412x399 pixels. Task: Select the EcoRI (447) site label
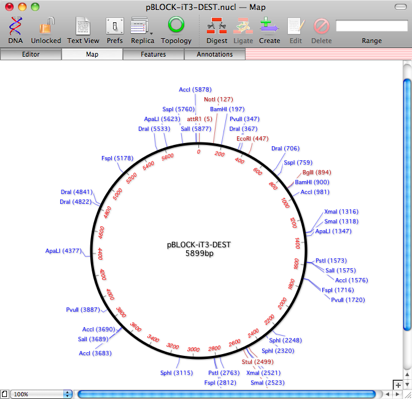coord(252,138)
